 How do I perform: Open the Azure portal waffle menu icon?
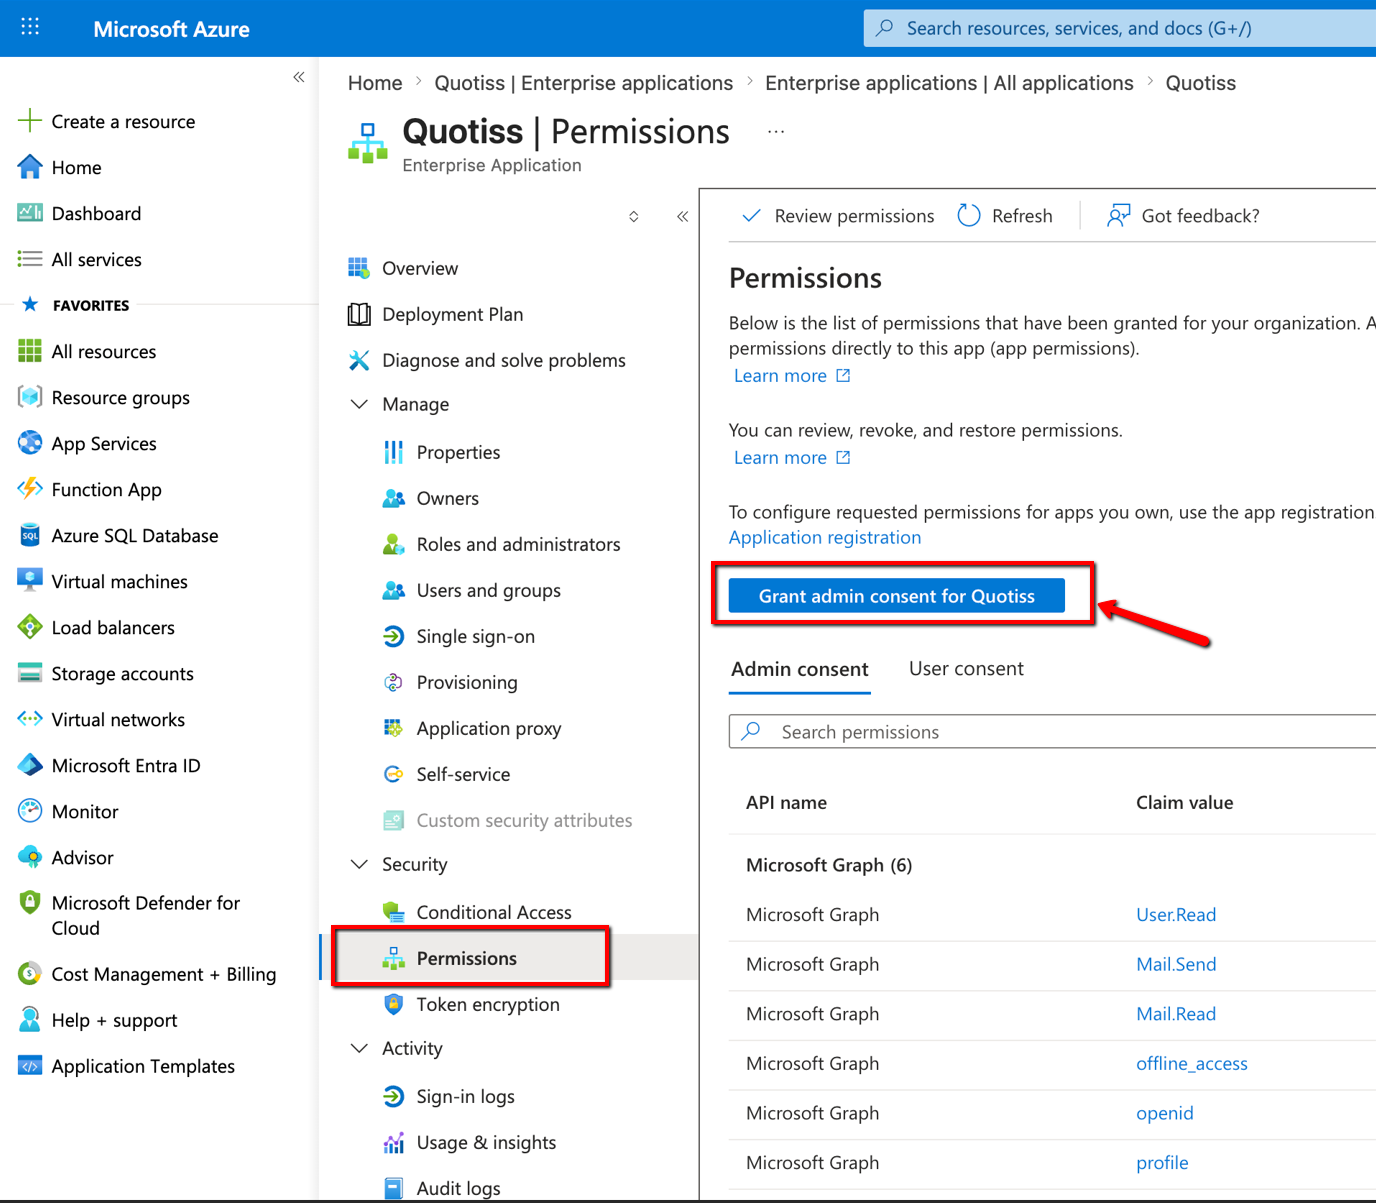[x=30, y=27]
